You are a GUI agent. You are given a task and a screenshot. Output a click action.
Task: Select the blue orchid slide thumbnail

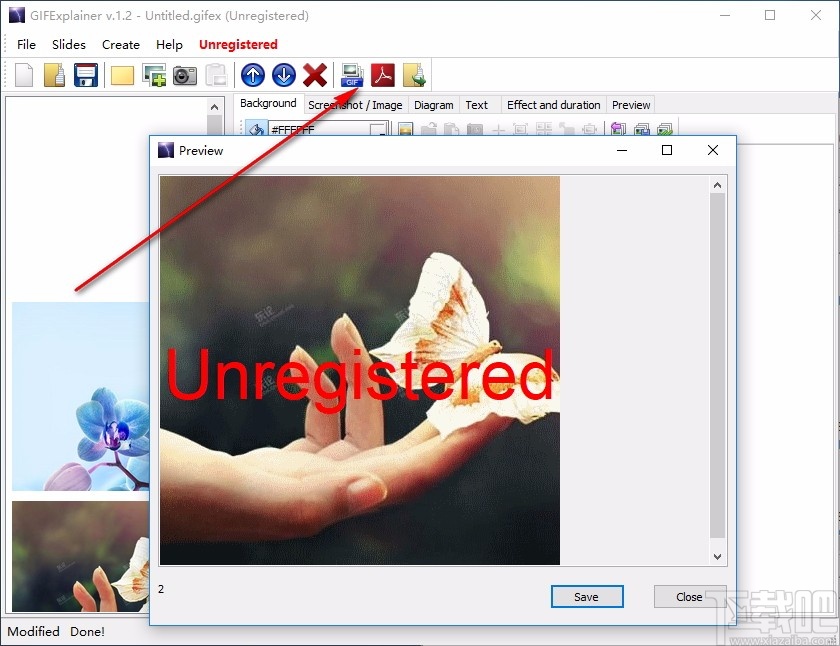coord(80,396)
